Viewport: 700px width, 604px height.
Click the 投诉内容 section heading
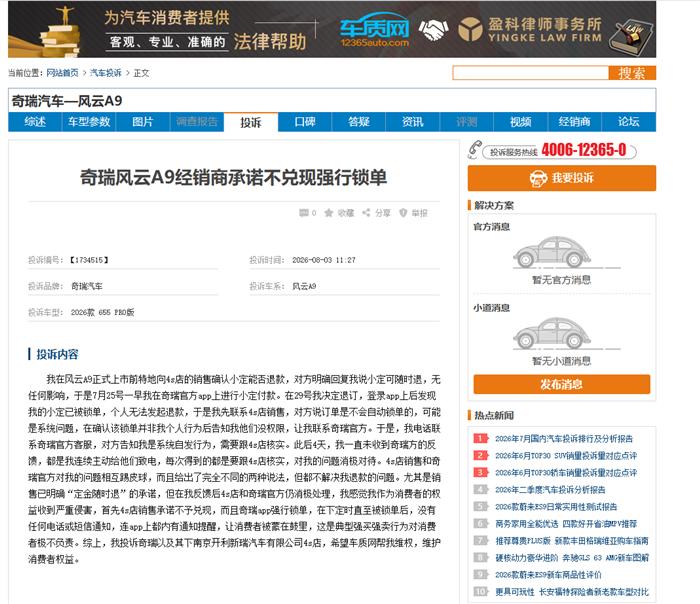pyautogui.click(x=57, y=354)
